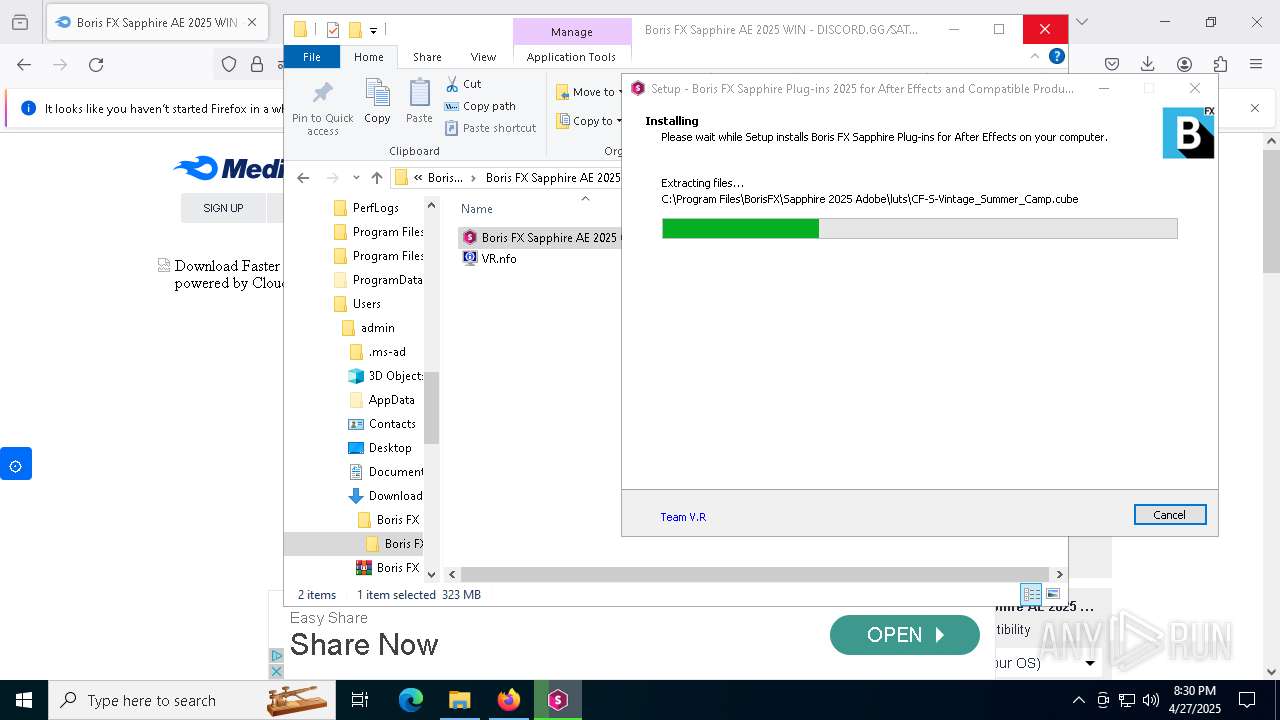Image resolution: width=1280 pixels, height=720 pixels.
Task: Click the Copy ribbon icon
Action: [x=377, y=102]
